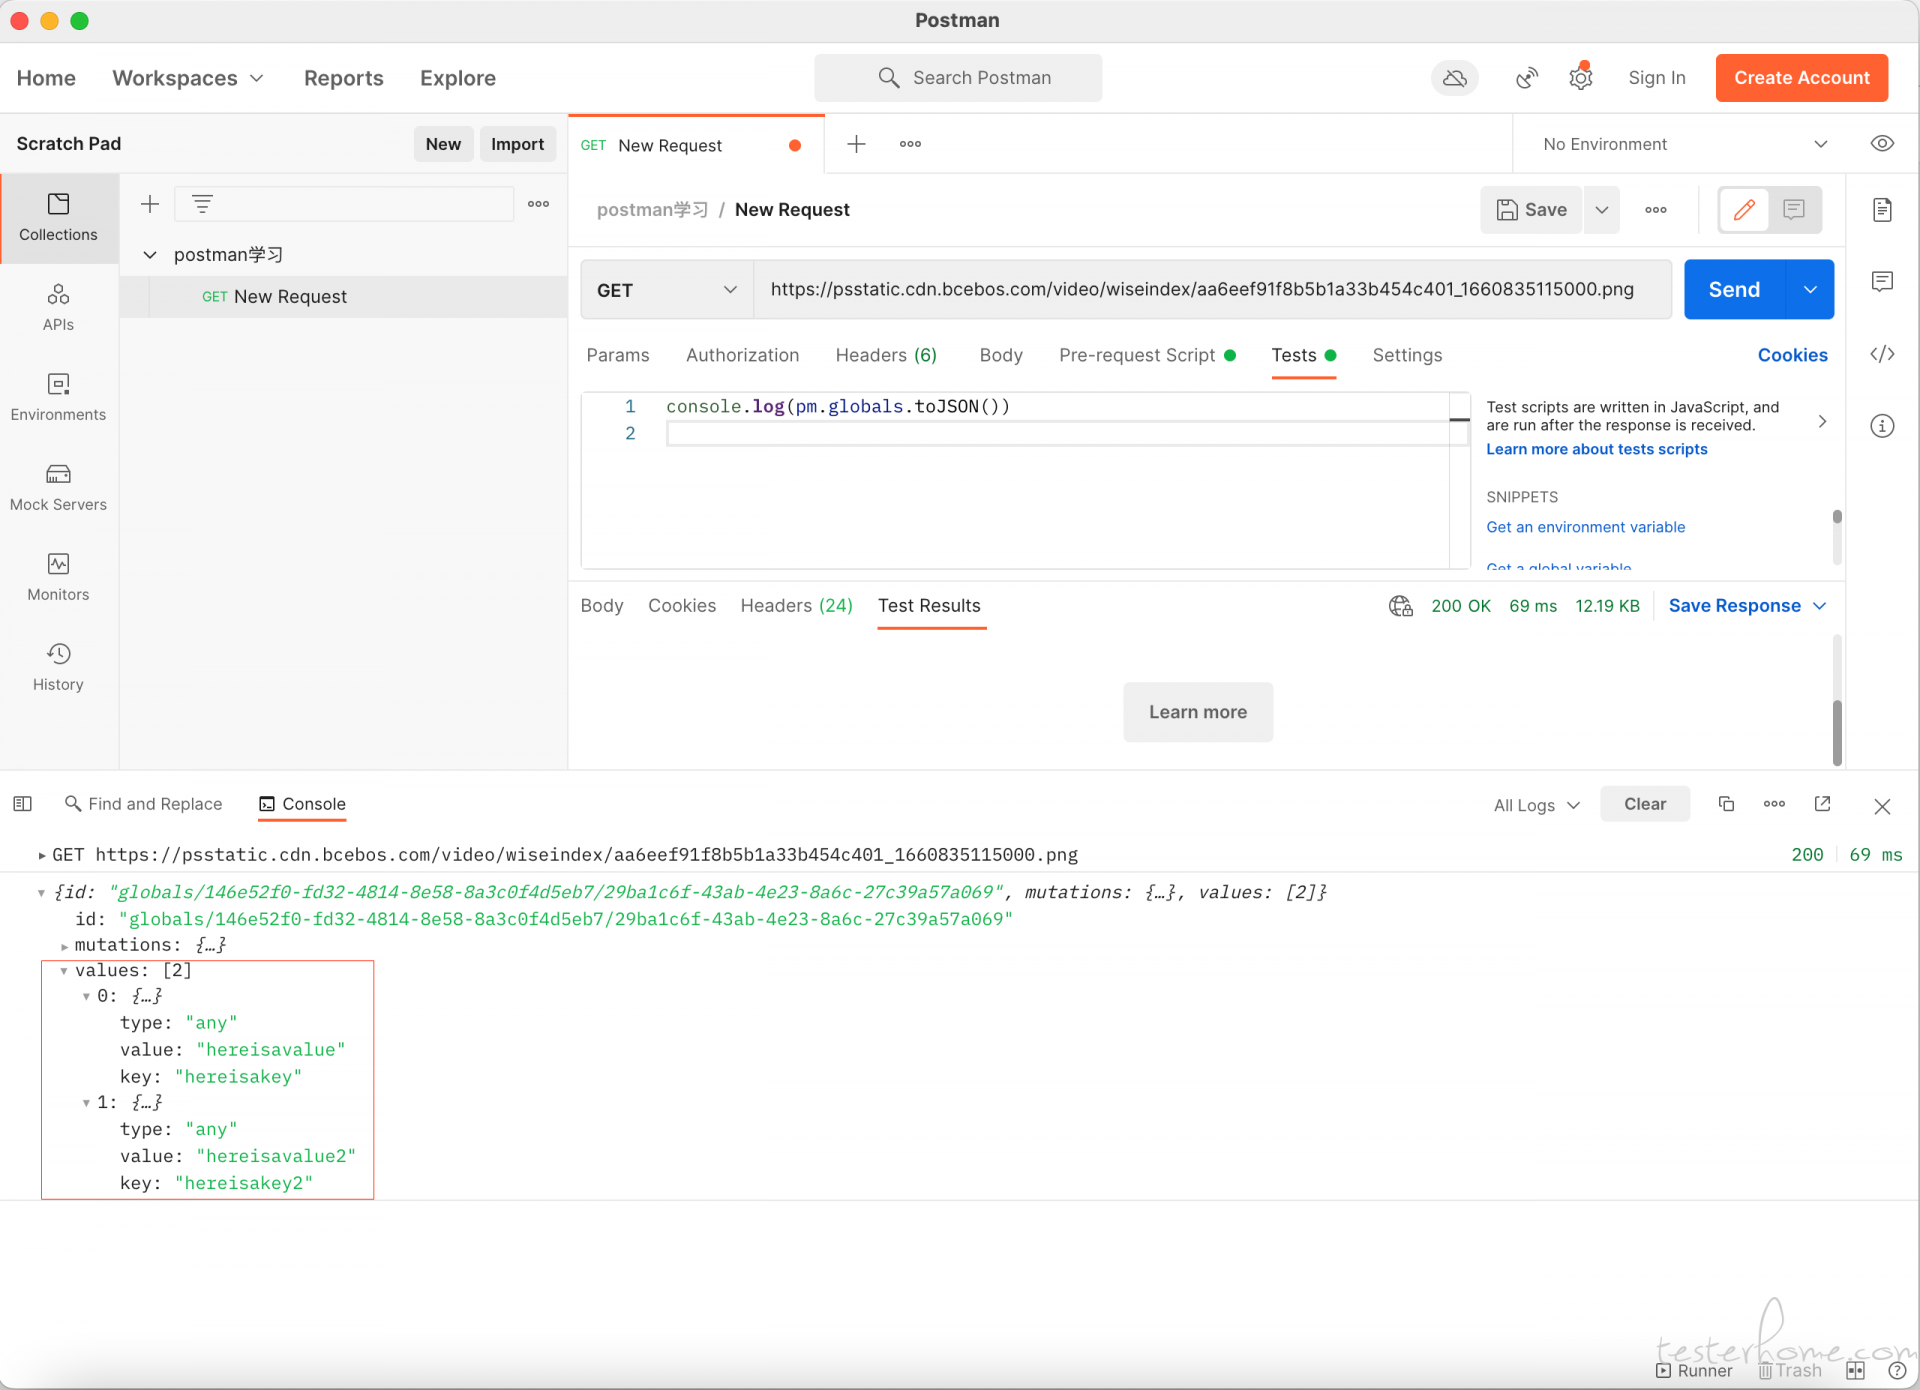Click the collections filter icon
1920x1390 pixels.
coord(202,204)
